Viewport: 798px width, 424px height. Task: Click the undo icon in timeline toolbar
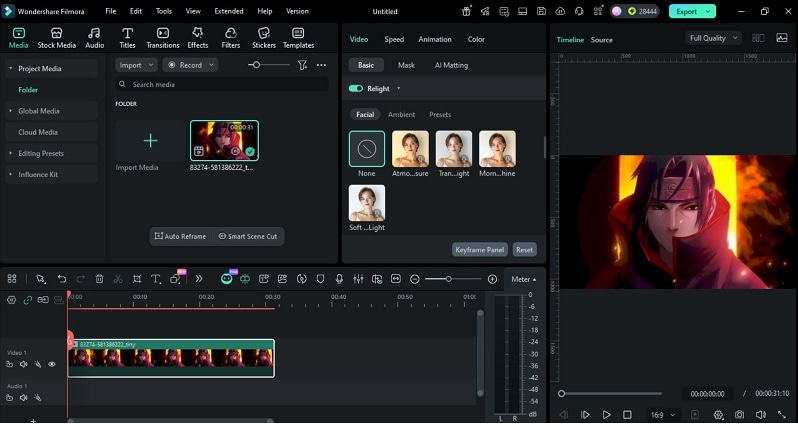pyautogui.click(x=62, y=278)
